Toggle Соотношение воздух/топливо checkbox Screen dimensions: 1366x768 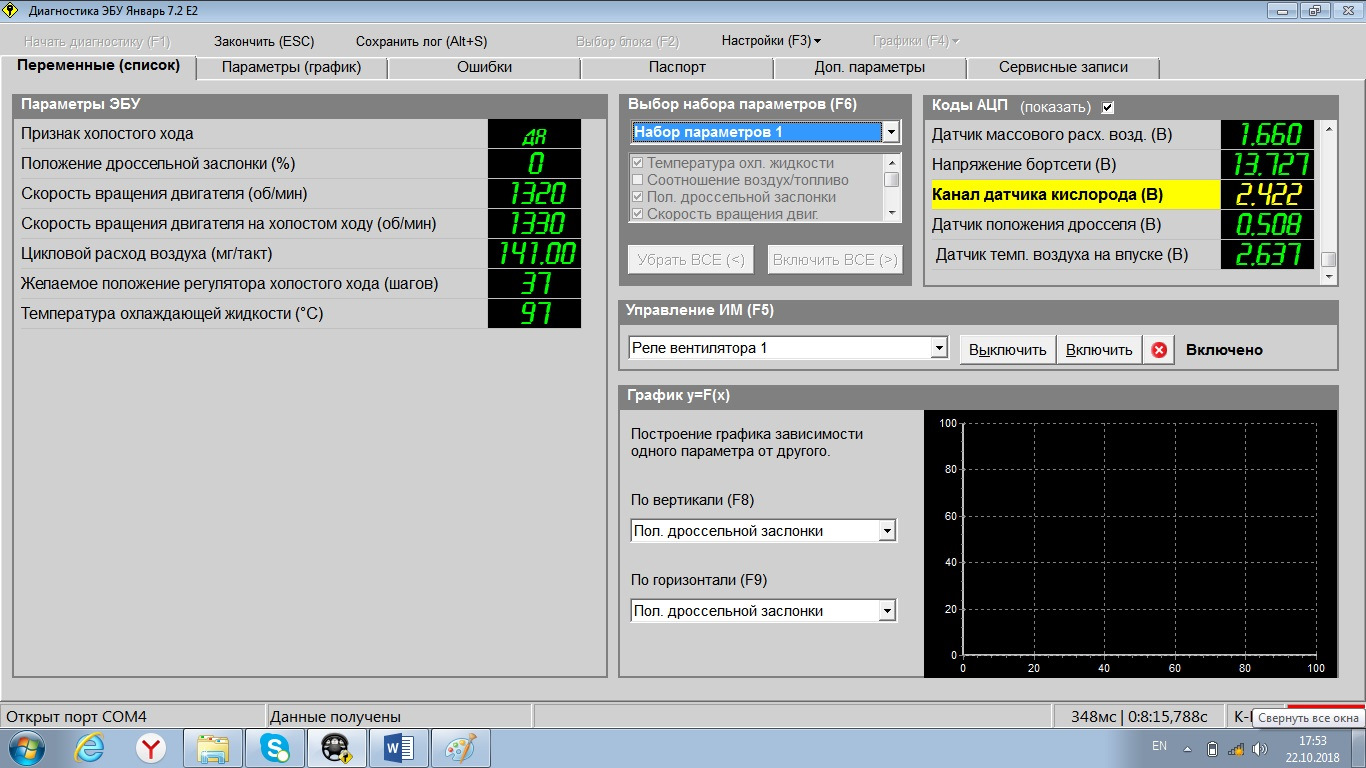637,180
